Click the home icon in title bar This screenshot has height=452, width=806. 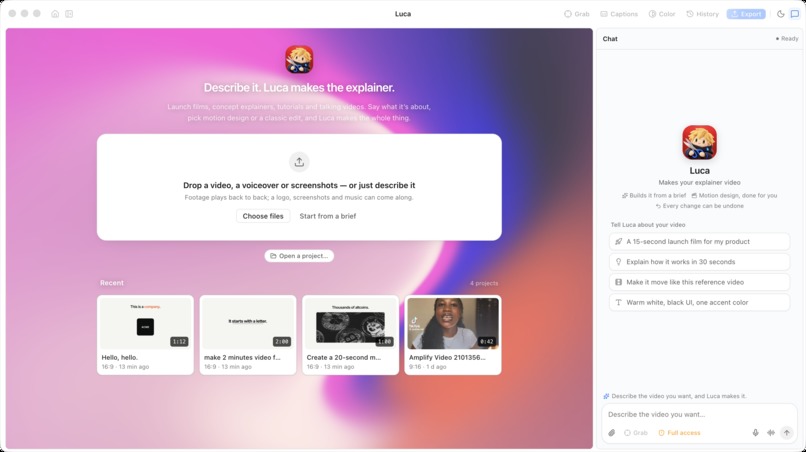(55, 14)
